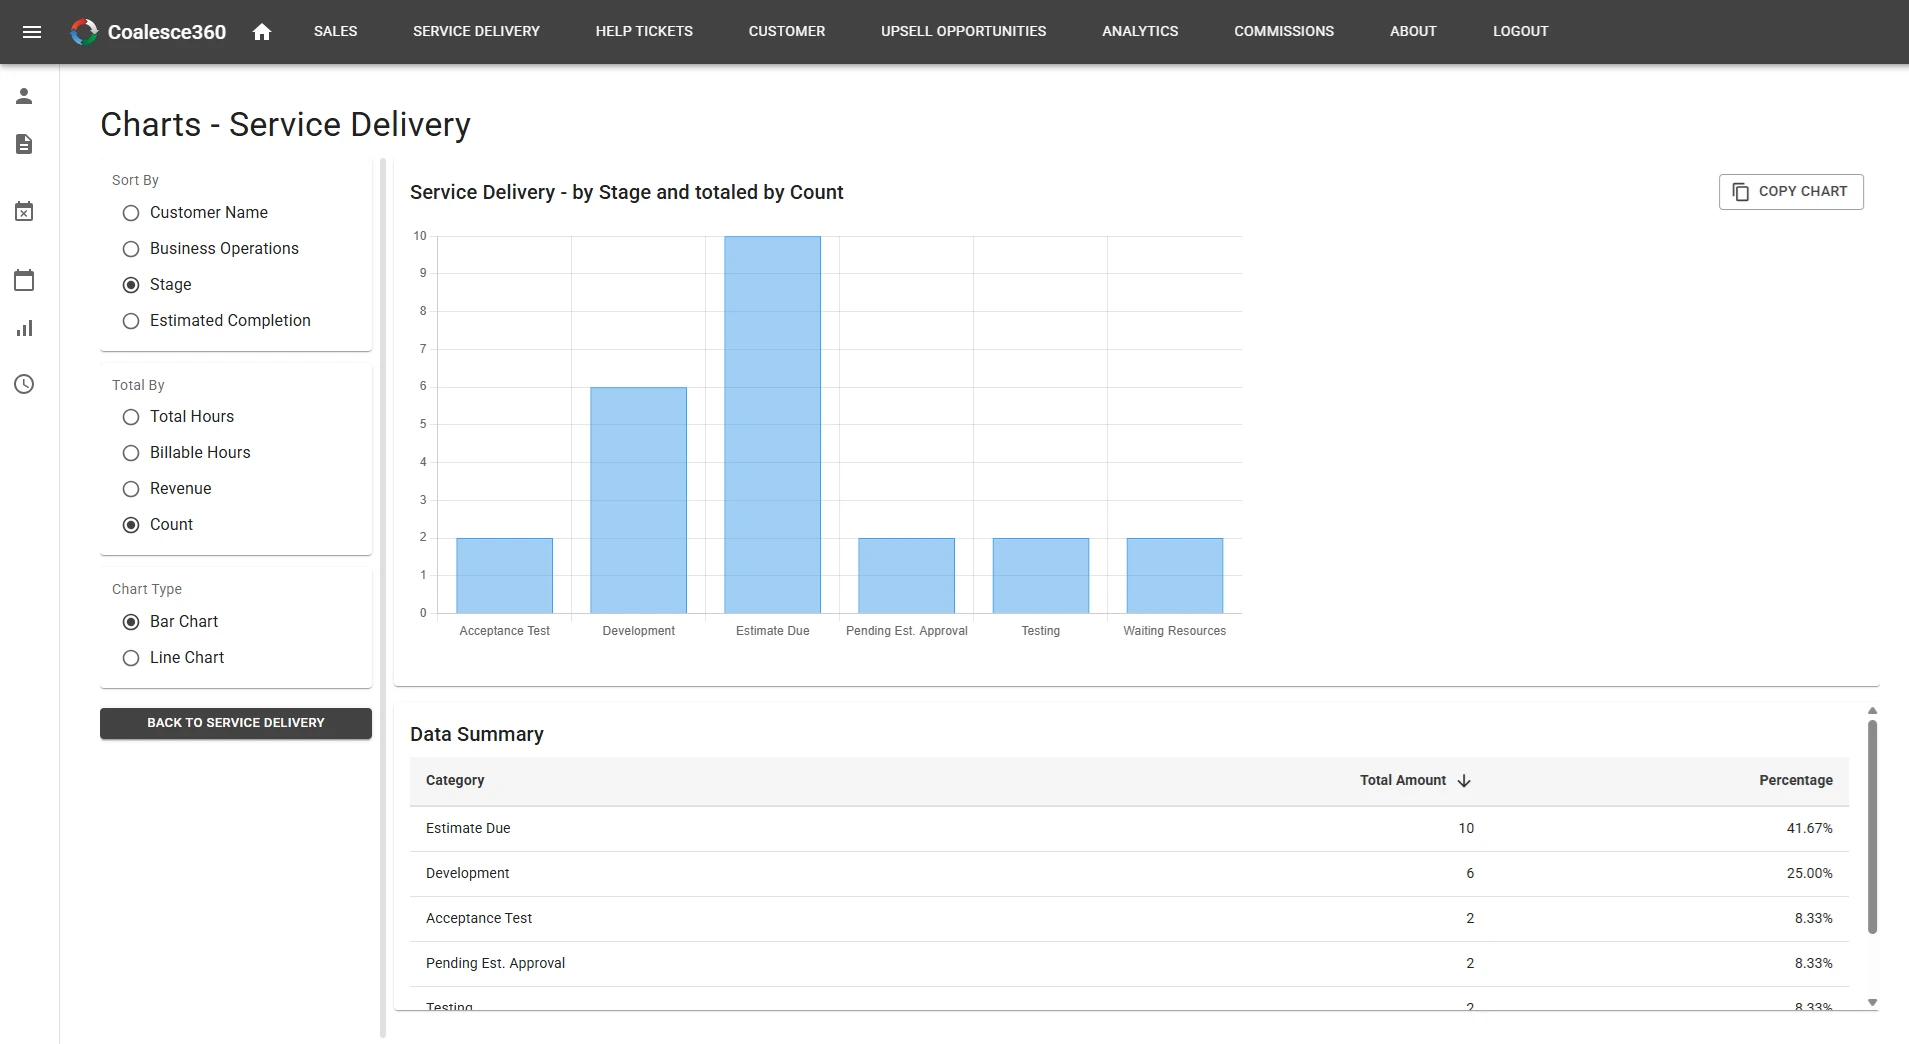Click the Estimate Due bar in the chart
Image resolution: width=1909 pixels, height=1044 pixels.
tap(772, 420)
